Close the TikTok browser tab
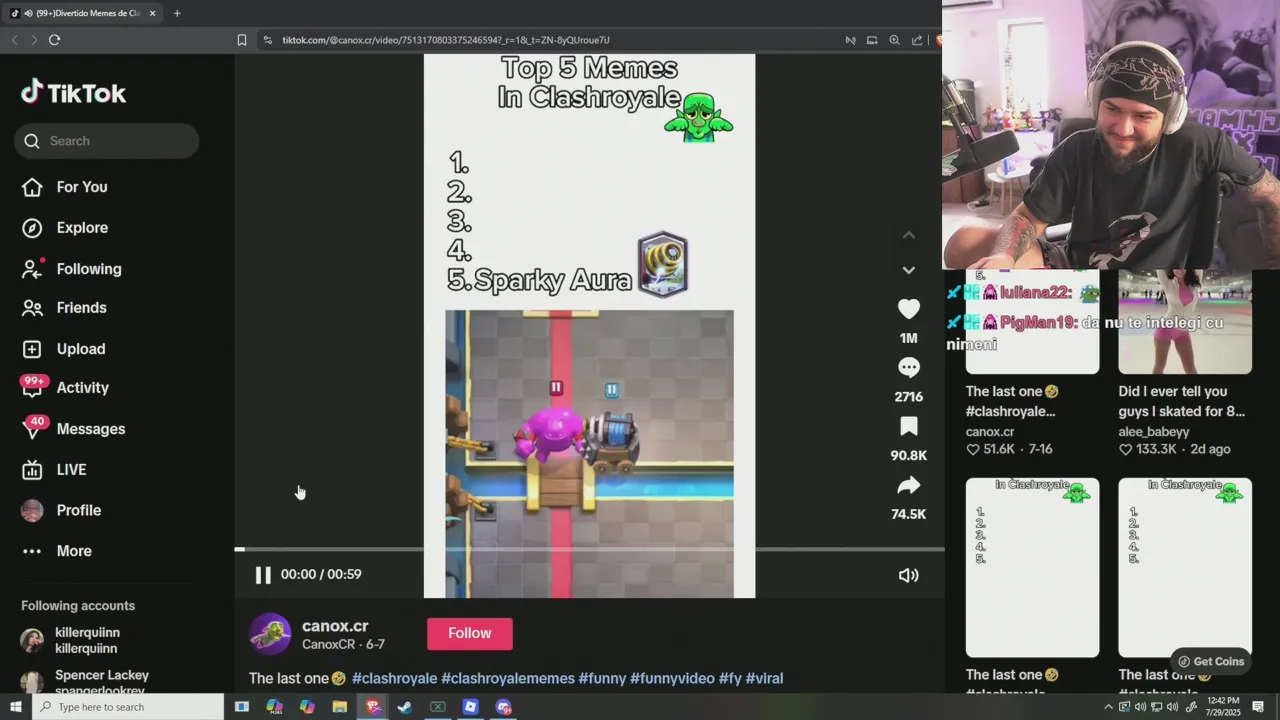This screenshot has width=1280, height=720. tap(152, 13)
